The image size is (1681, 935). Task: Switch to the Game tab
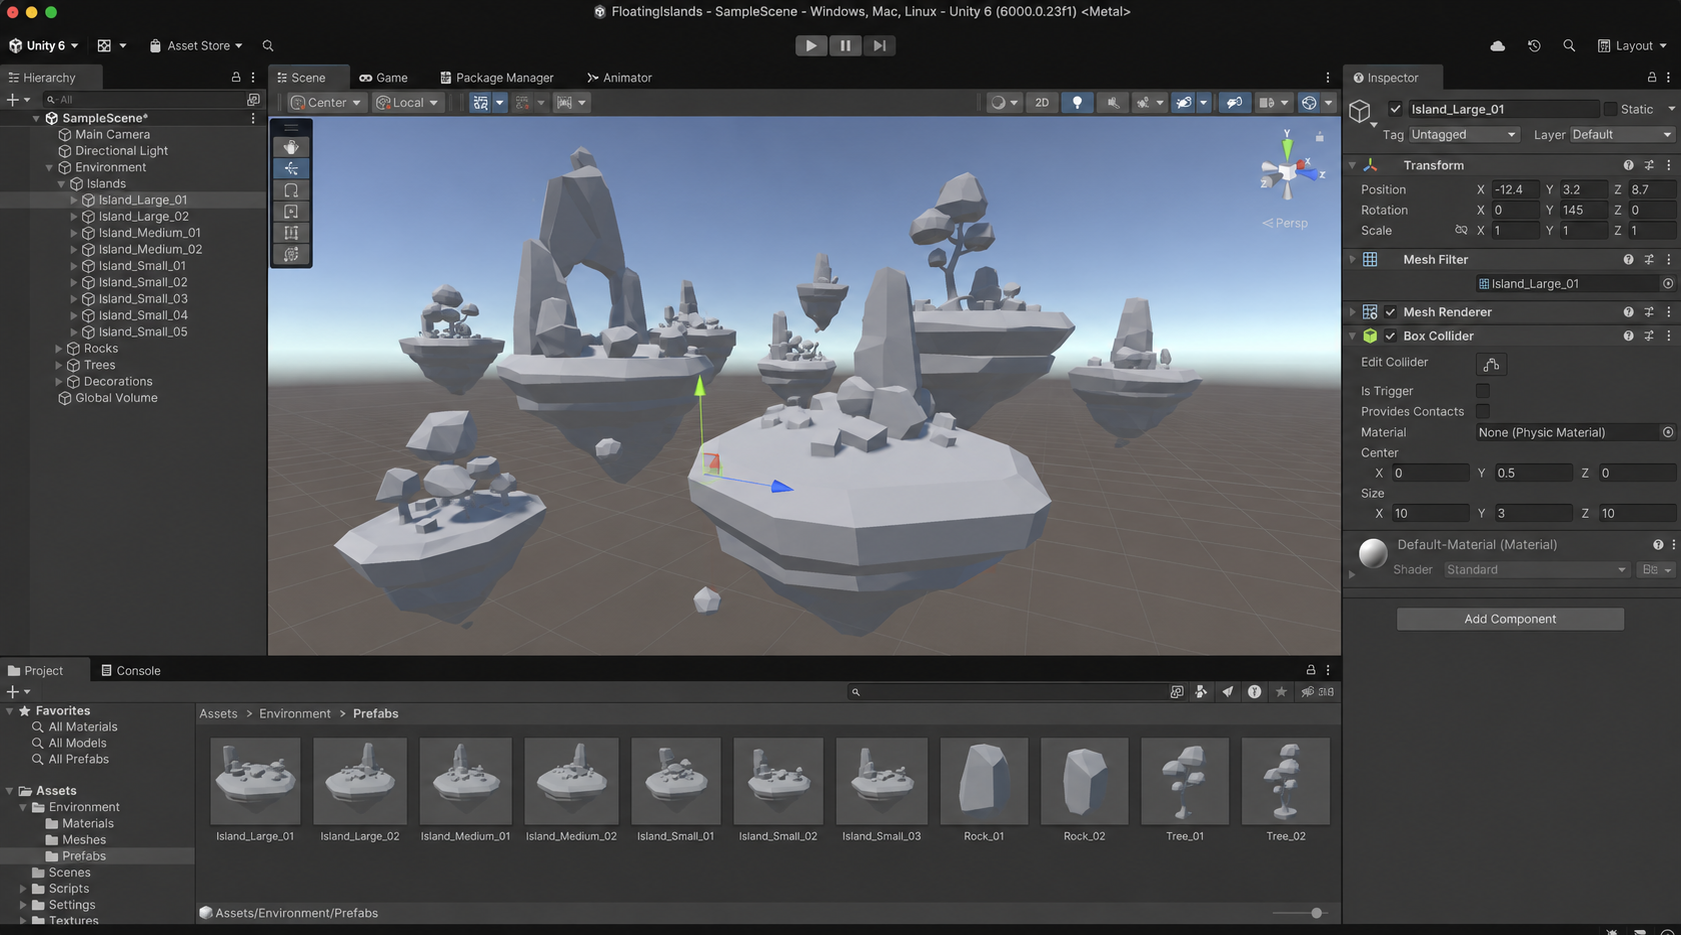tap(383, 78)
